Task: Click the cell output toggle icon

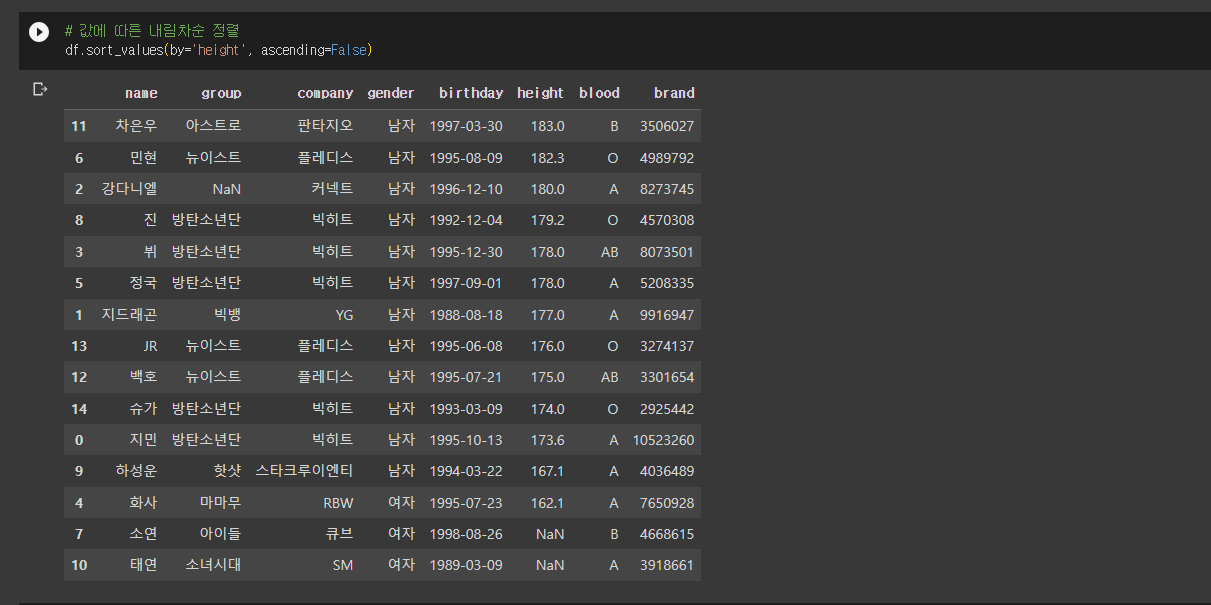Action: pos(40,90)
